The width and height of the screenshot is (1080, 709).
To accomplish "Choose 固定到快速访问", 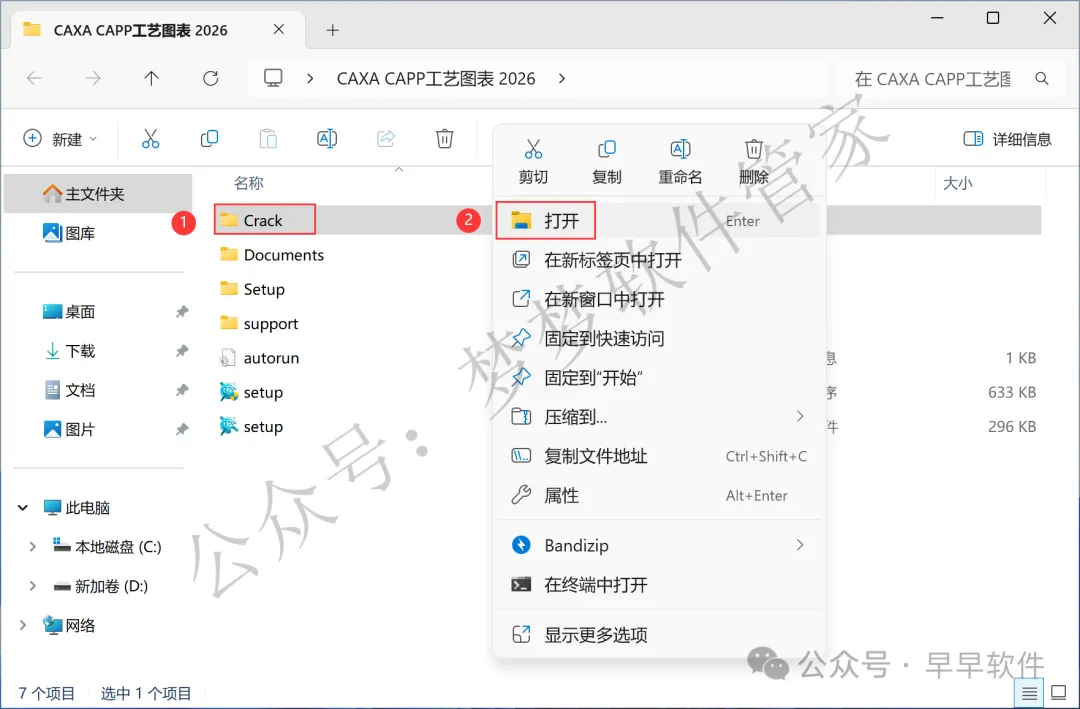I will tap(658, 338).
